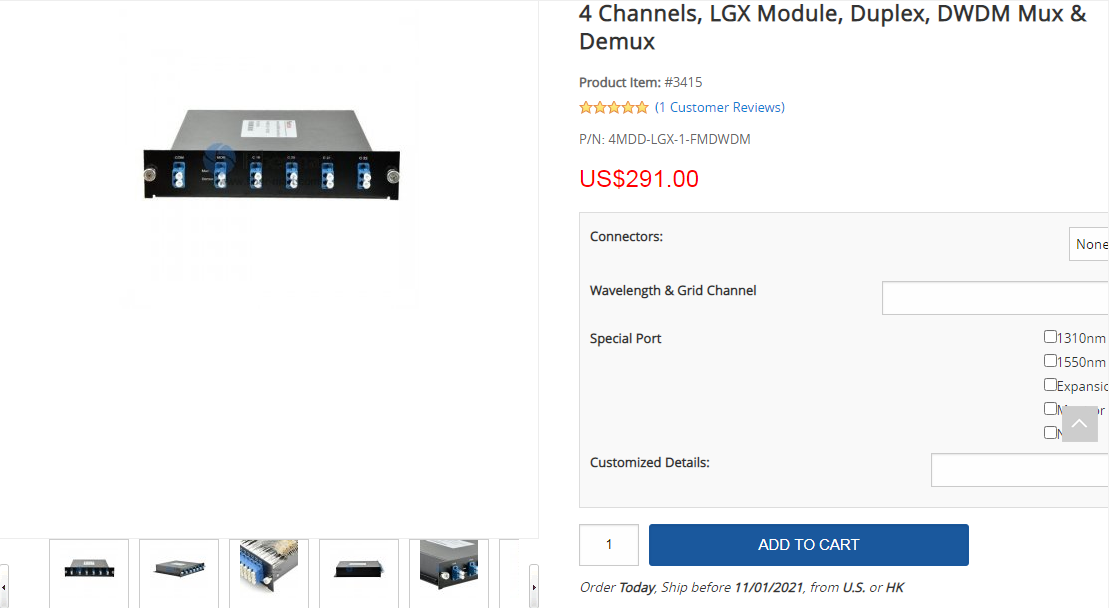Show the third thumbnail with fiber close-up

269,571
